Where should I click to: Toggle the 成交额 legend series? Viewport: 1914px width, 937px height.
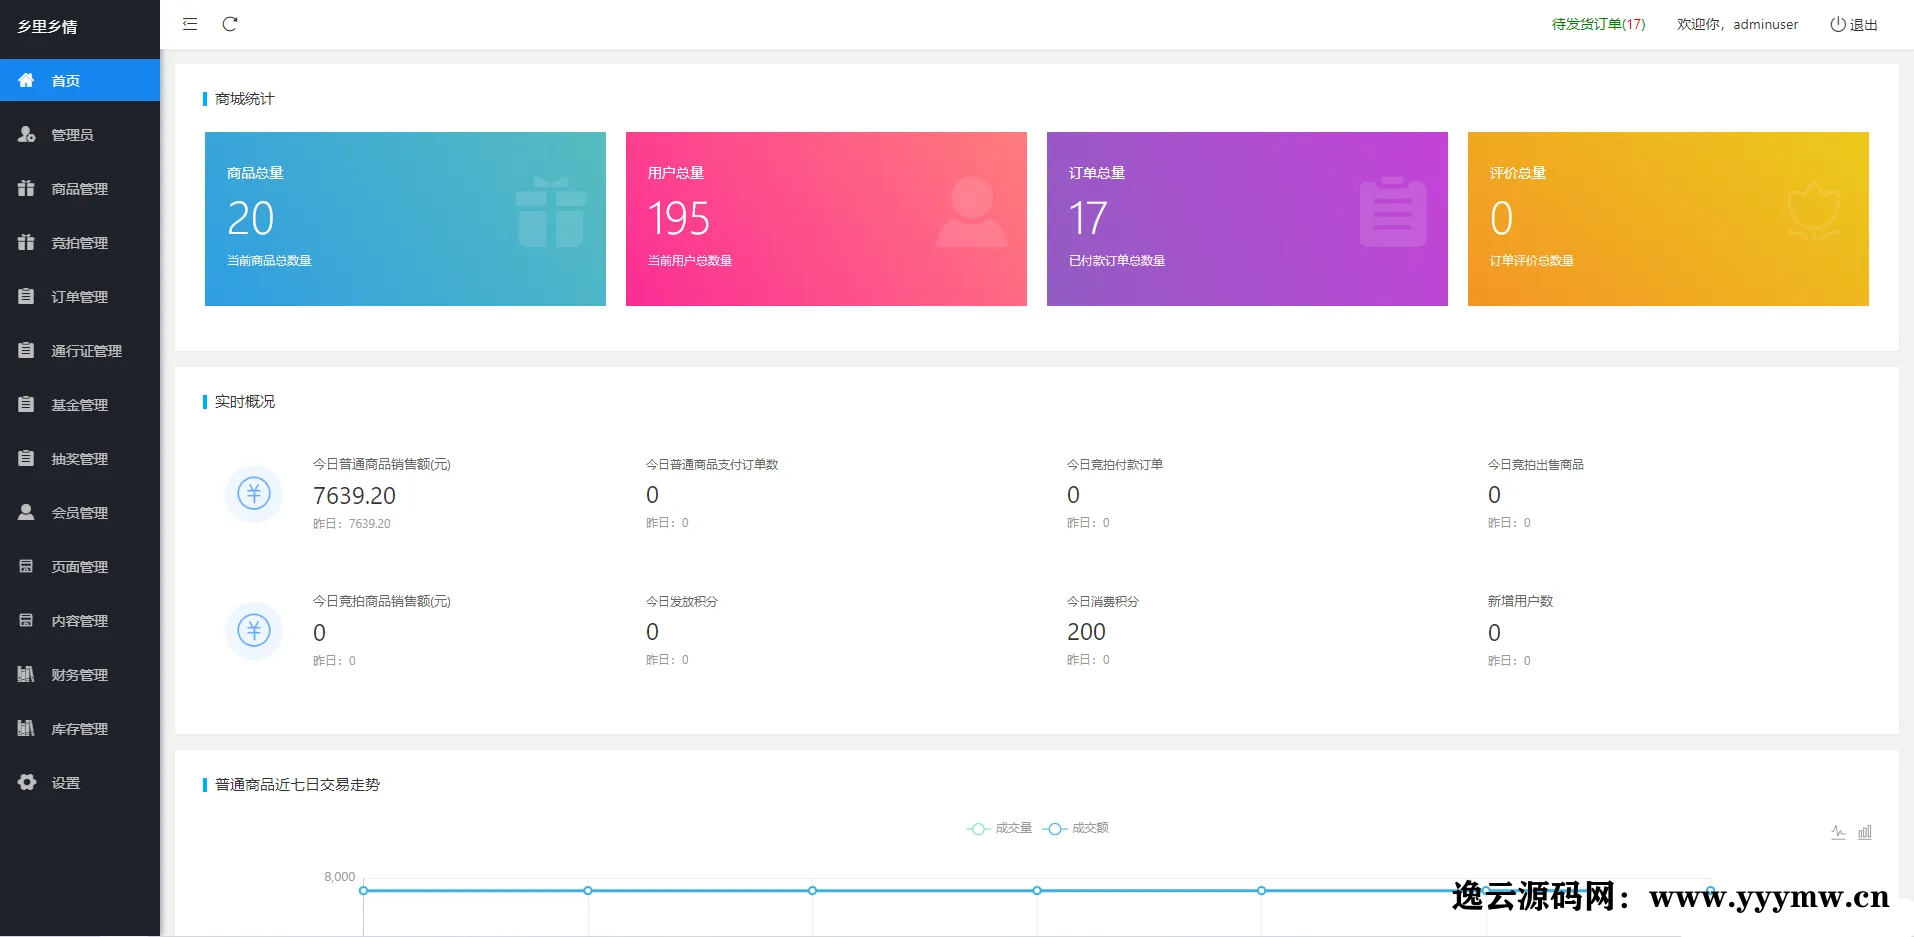pyautogui.click(x=1075, y=828)
